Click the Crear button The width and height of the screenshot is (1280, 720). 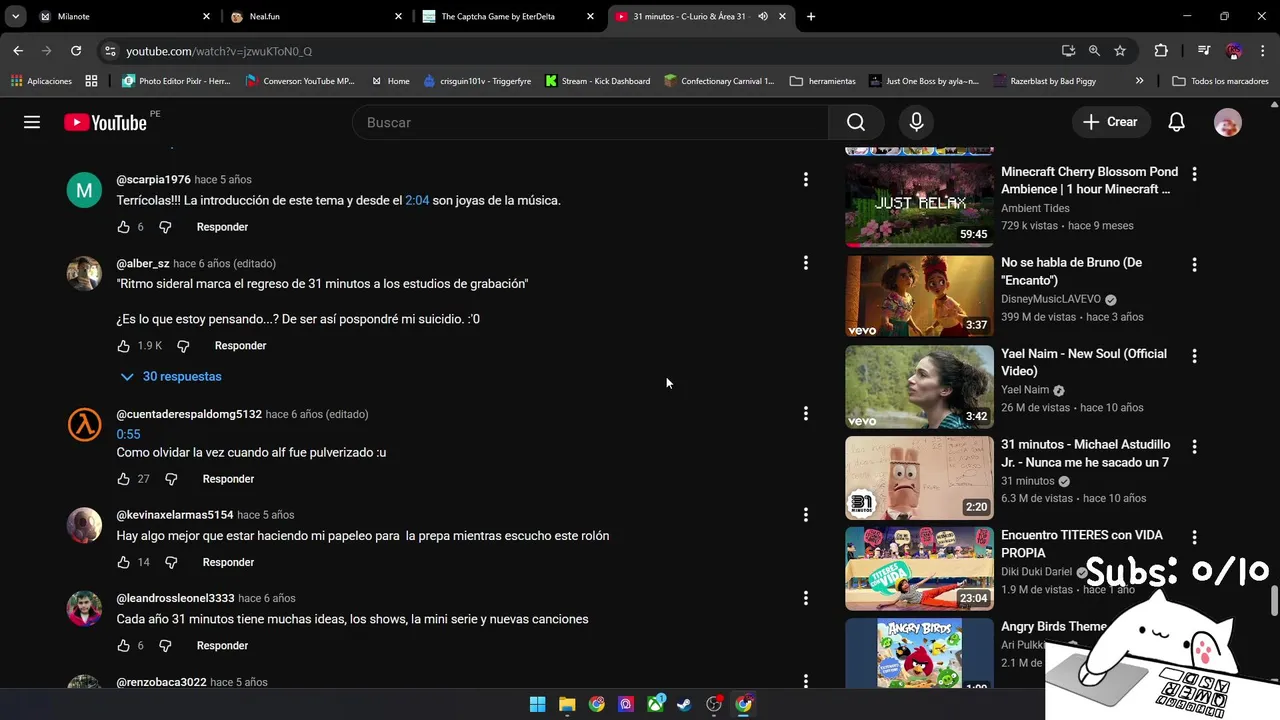(x=1110, y=122)
